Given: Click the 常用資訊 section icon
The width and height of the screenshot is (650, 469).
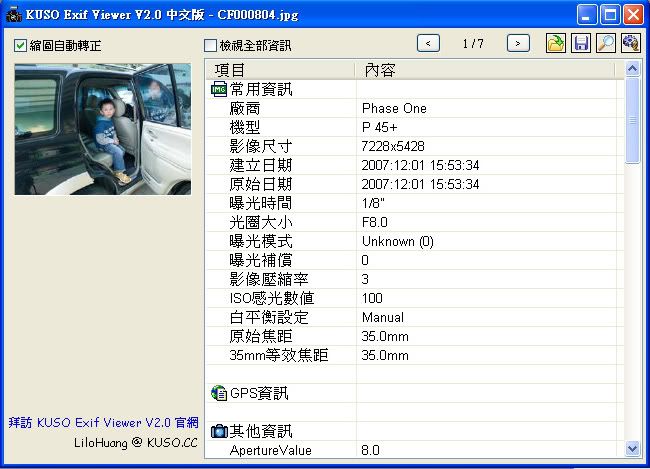Looking at the screenshot, I should [220, 89].
